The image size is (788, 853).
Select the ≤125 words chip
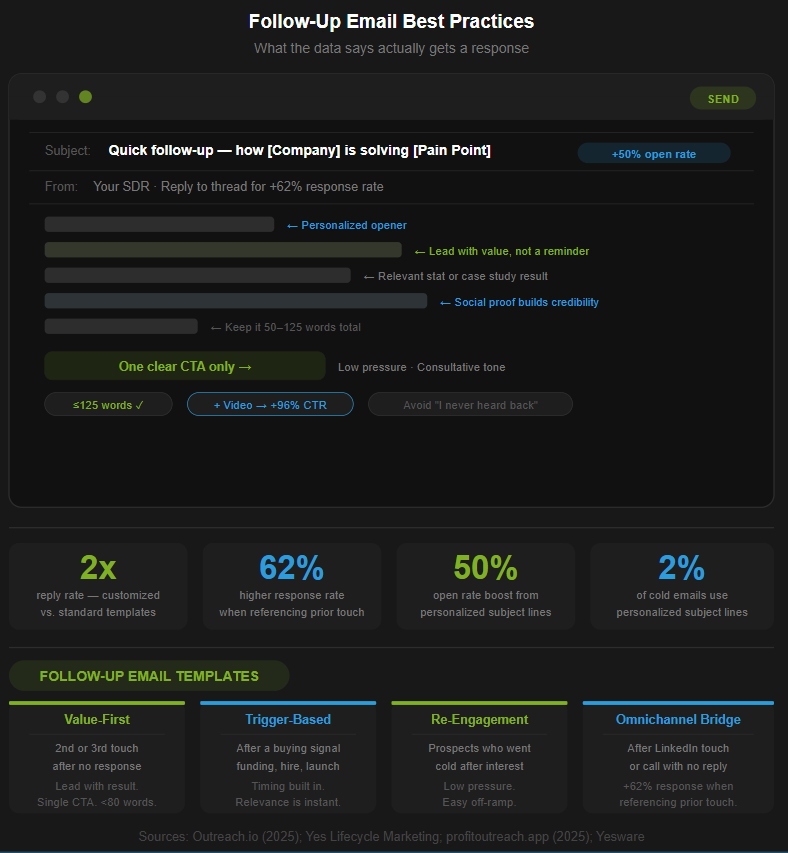[x=108, y=405]
